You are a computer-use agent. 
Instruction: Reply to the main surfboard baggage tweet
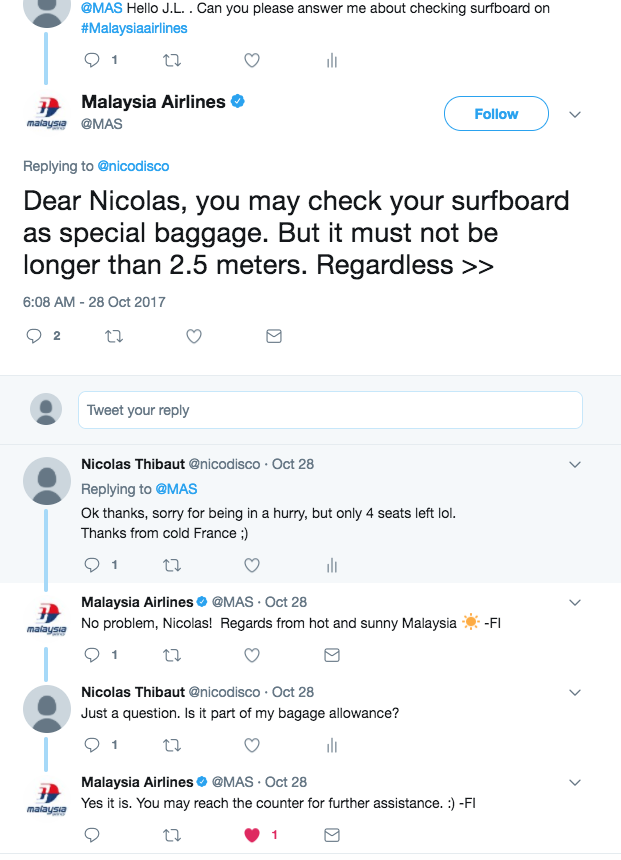tap(33, 337)
